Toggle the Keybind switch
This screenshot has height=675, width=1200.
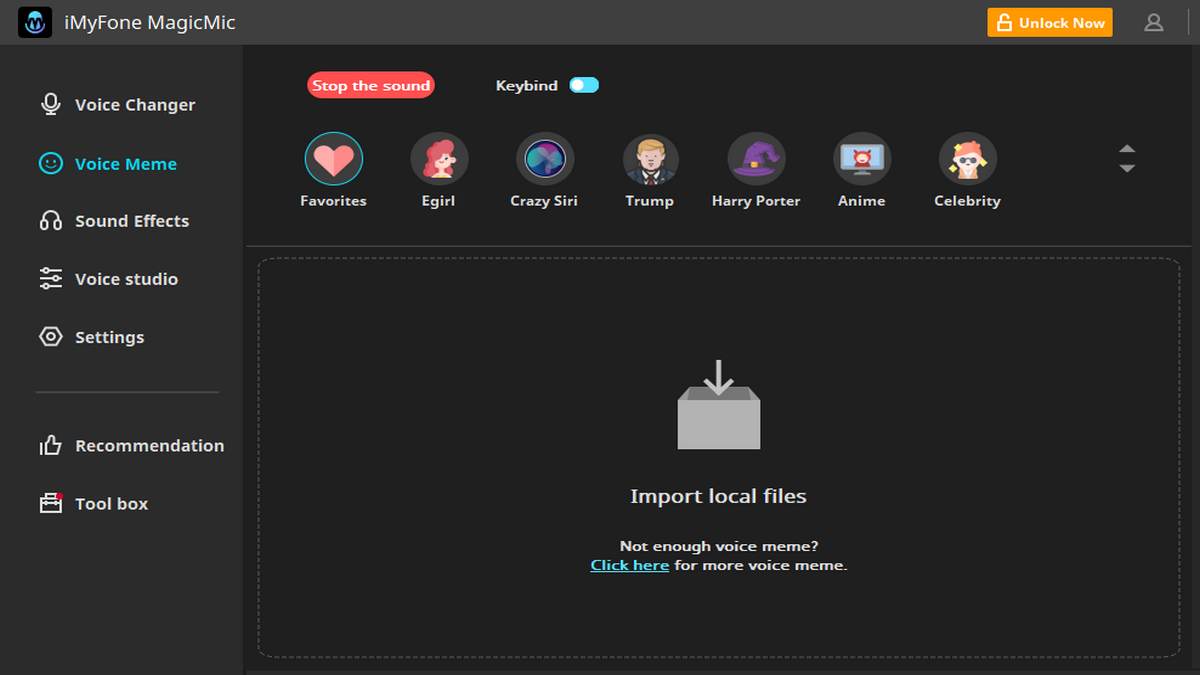[584, 85]
